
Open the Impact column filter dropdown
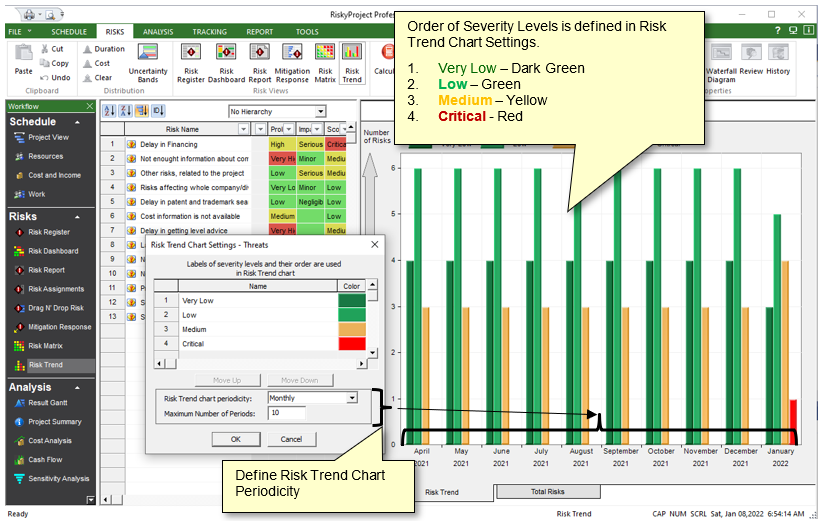(317, 129)
